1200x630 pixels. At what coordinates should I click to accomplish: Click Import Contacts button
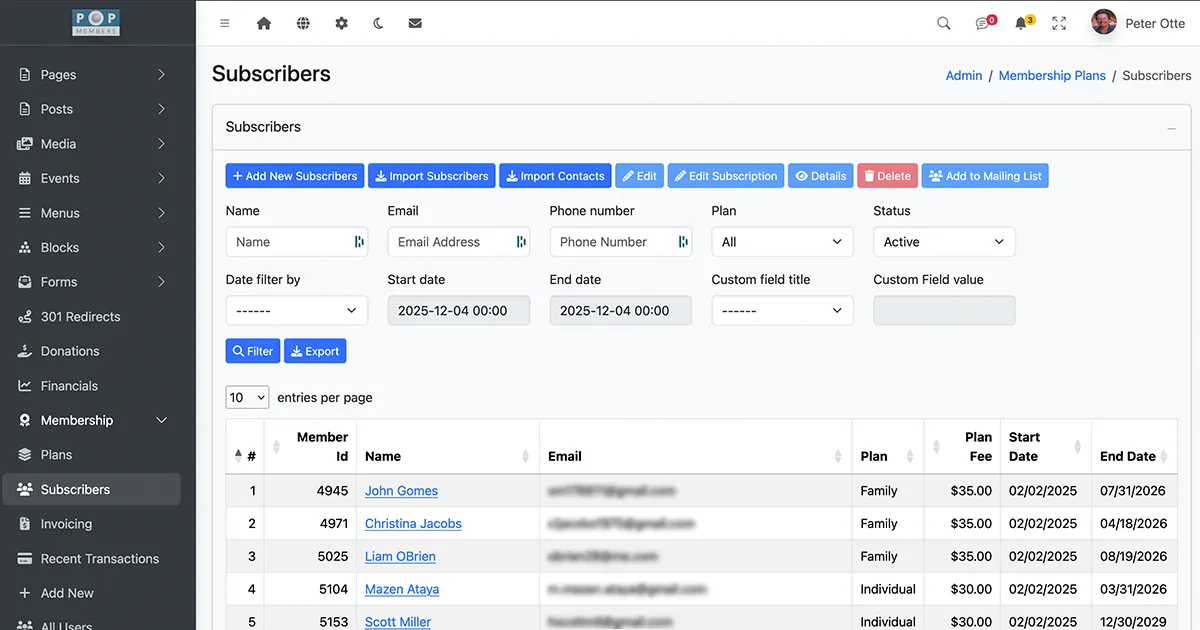coord(555,176)
